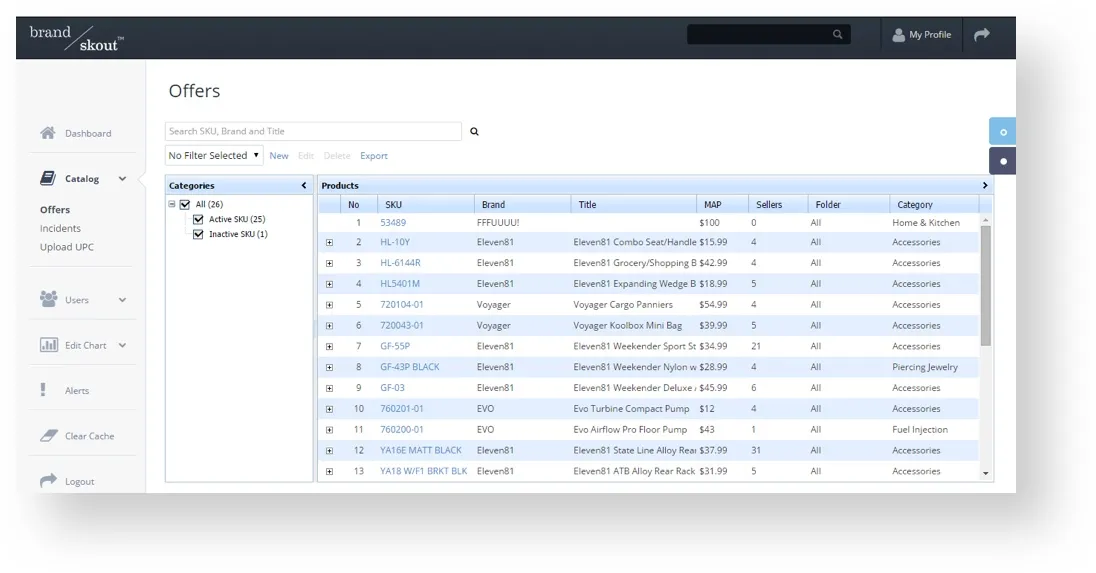The width and height of the screenshot is (1096, 573).
Task: Click the light blue side tab button
Action: click(x=1002, y=131)
